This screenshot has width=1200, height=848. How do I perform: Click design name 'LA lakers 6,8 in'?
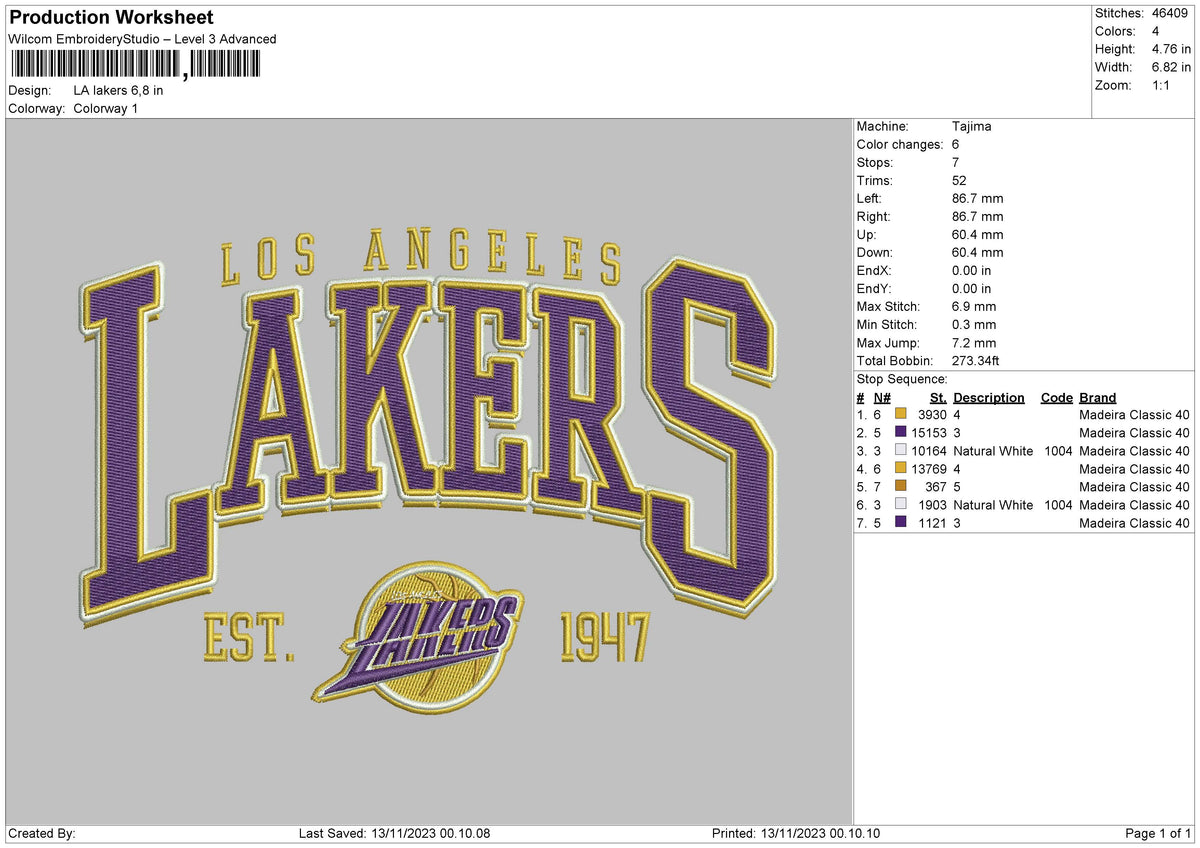[118, 90]
